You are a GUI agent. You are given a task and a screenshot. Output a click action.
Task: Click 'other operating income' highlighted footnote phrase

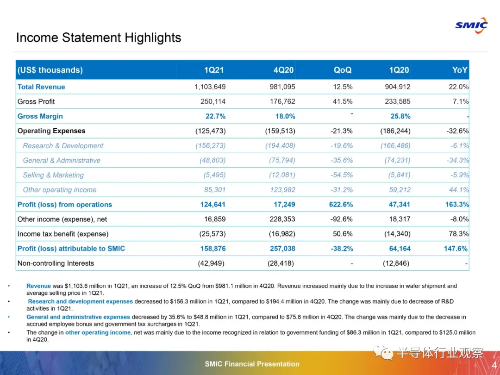(x=98, y=332)
